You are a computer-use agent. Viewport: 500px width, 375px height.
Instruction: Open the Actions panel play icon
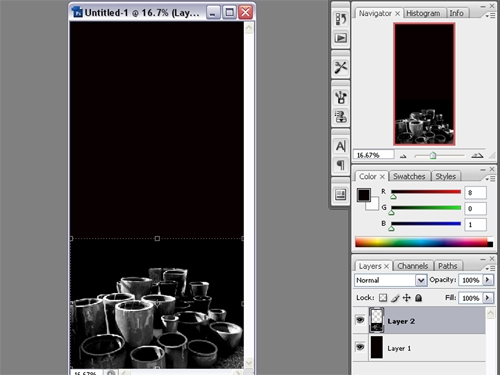pos(340,38)
